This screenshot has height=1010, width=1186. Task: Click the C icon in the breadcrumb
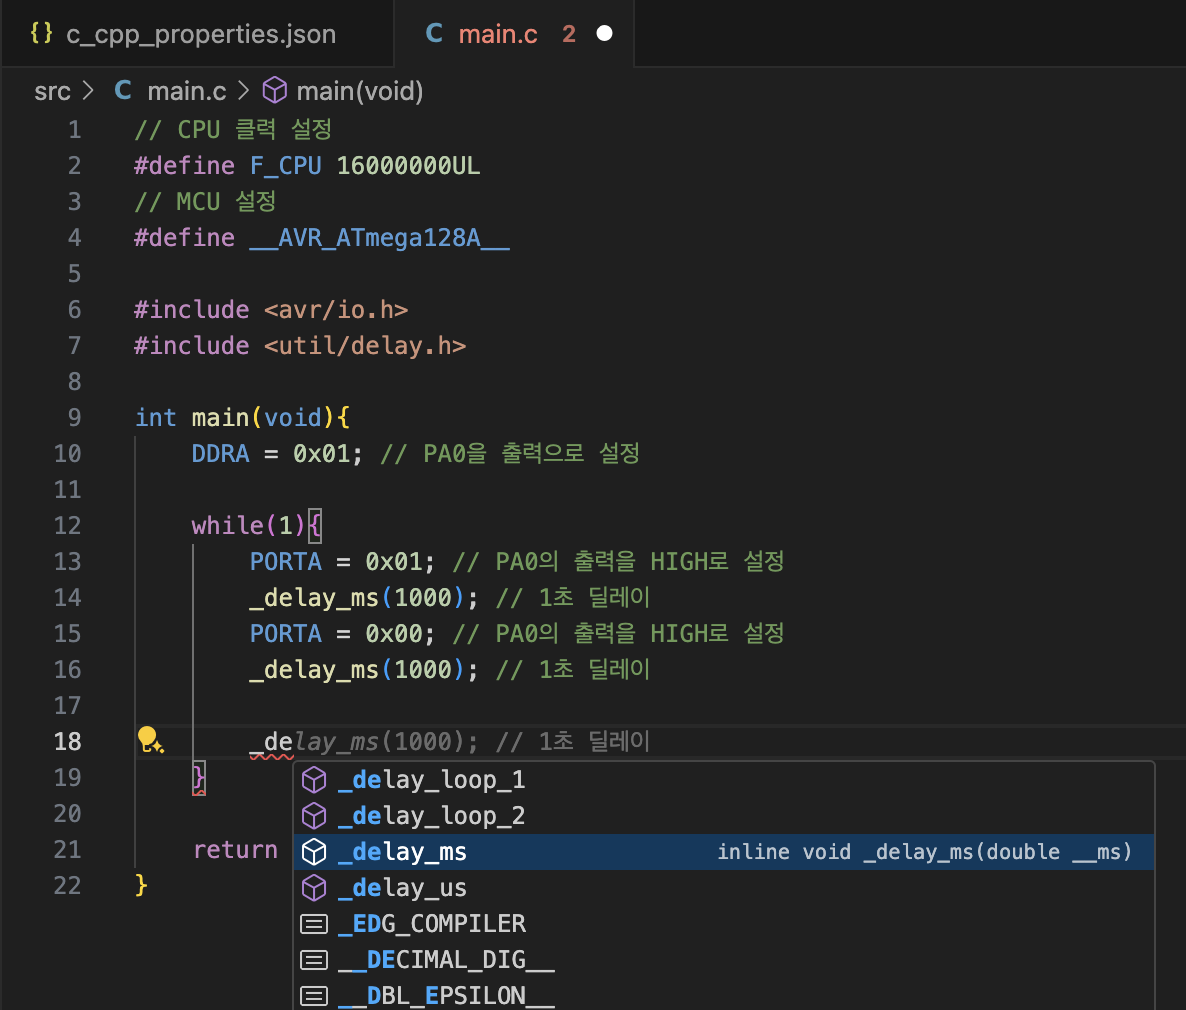pyautogui.click(x=123, y=91)
